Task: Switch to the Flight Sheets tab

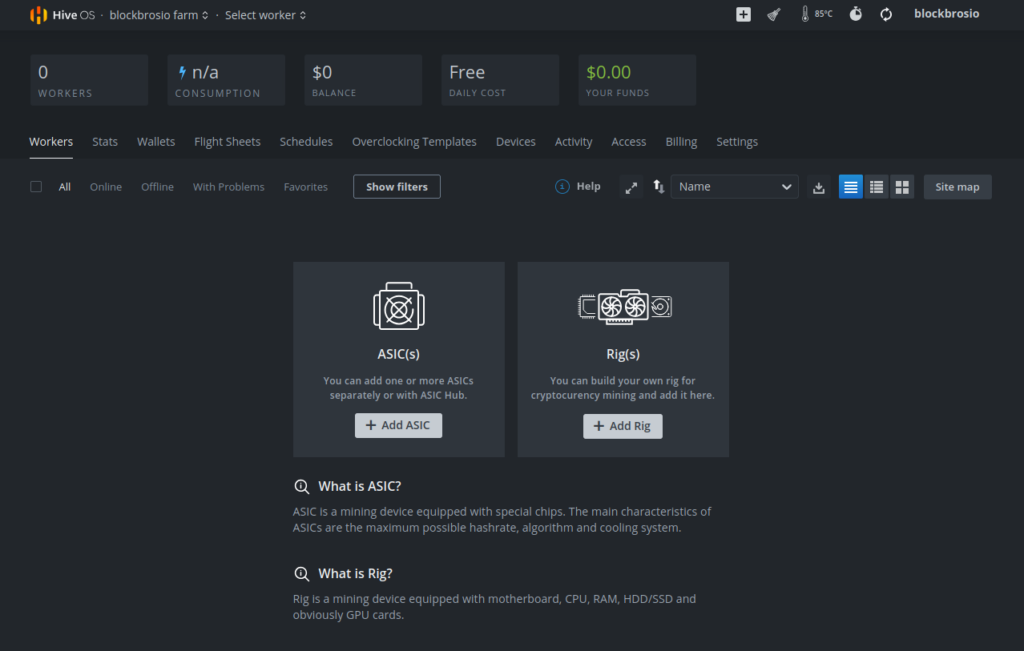Action: pyautogui.click(x=227, y=141)
